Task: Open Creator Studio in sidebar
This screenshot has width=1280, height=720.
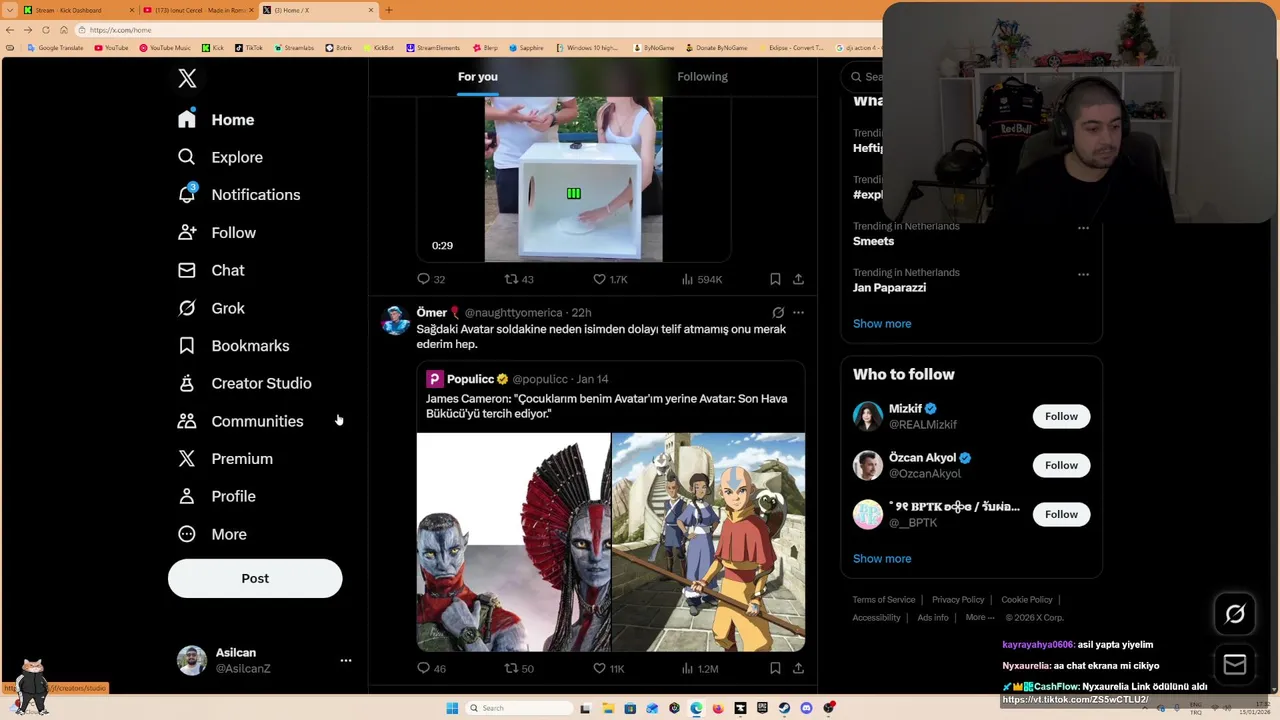Action: 244,383
